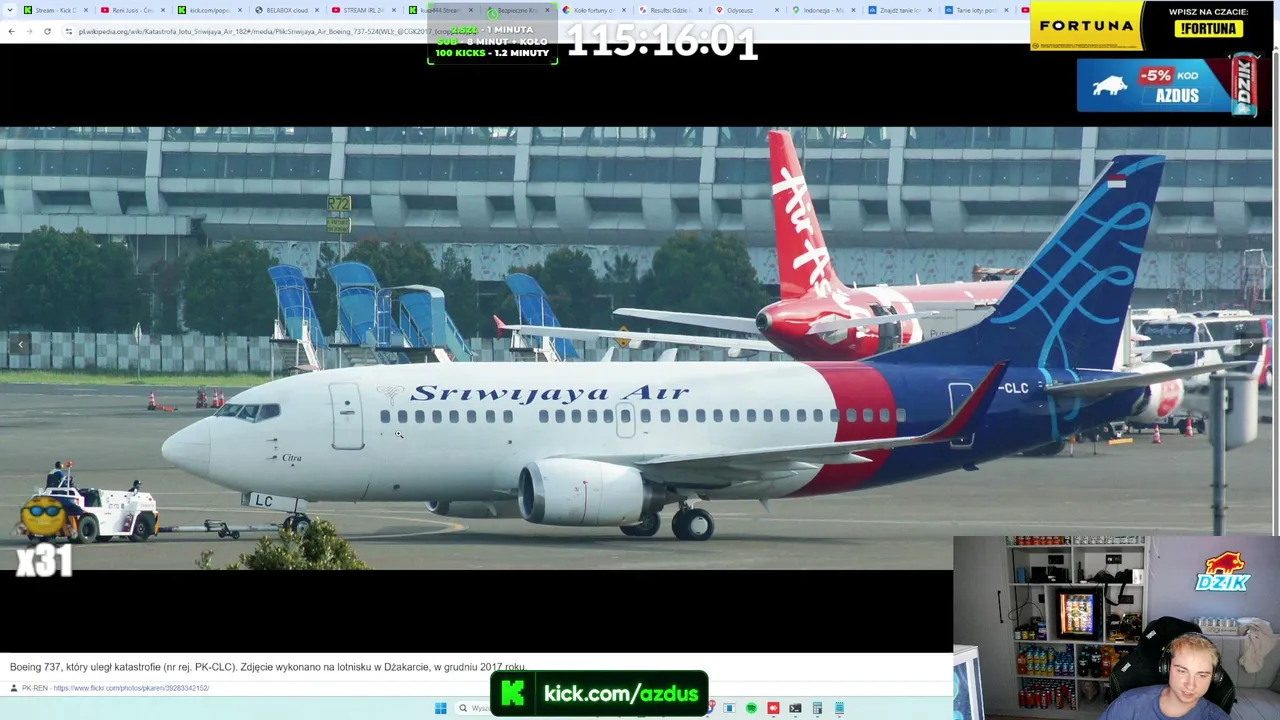Click the 'Boeing 737, który uległ katastrofie' caption
This screenshot has height=720, width=1280.
[x=267, y=667]
